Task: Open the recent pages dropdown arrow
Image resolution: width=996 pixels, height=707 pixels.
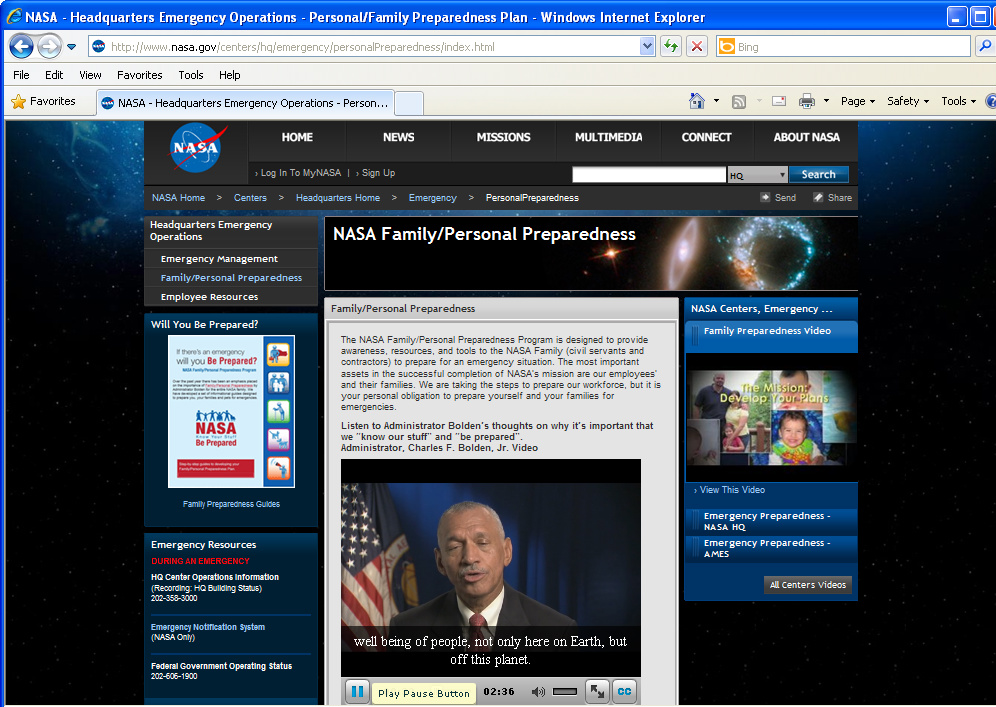Action: pos(71,46)
